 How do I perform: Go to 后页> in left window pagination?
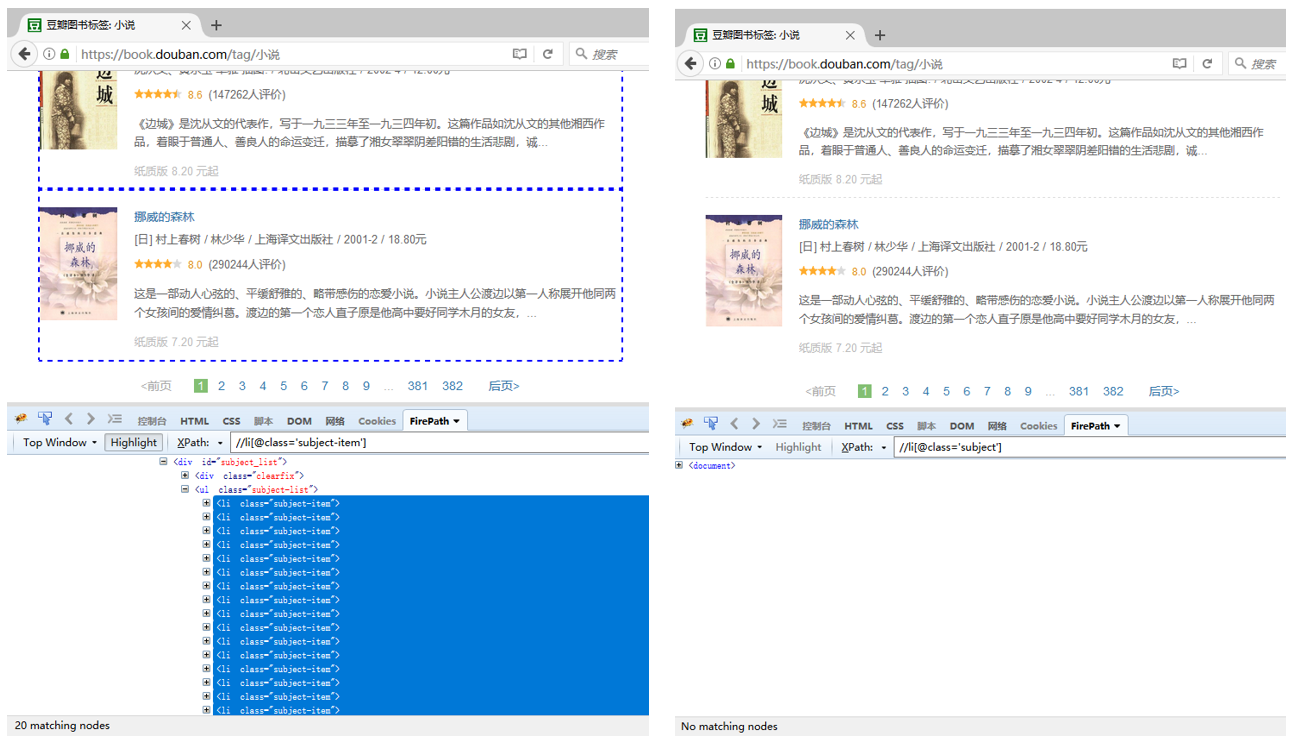[504, 386]
